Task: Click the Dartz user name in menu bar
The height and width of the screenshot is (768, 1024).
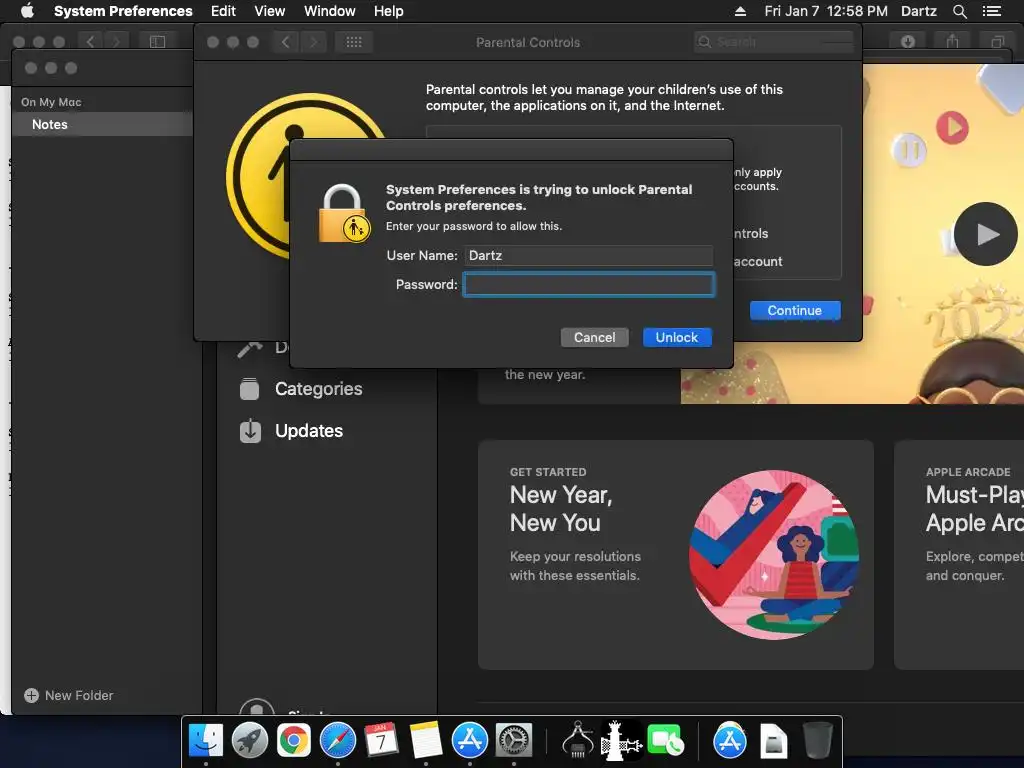Action: point(918,11)
